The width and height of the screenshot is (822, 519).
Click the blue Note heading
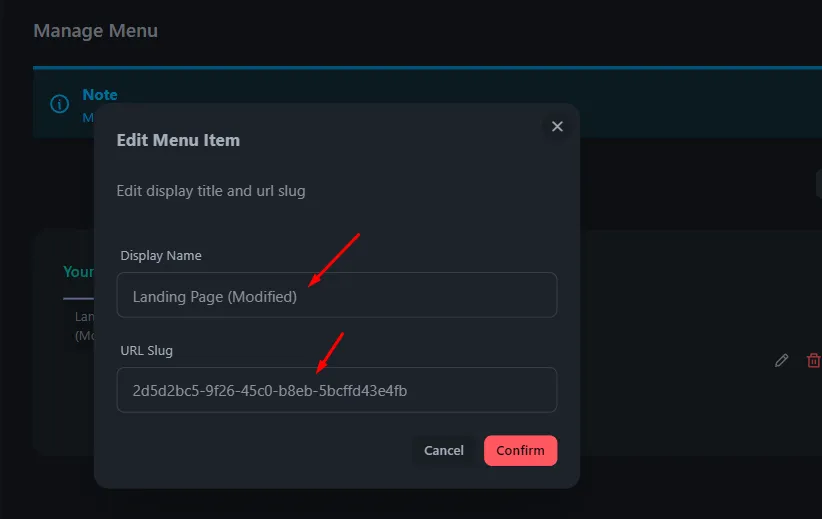pyautogui.click(x=100, y=95)
